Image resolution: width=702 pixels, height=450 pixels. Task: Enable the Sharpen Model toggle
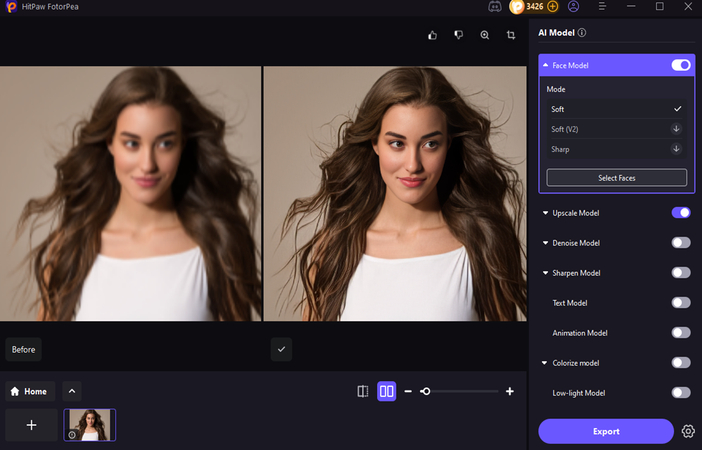(x=681, y=273)
